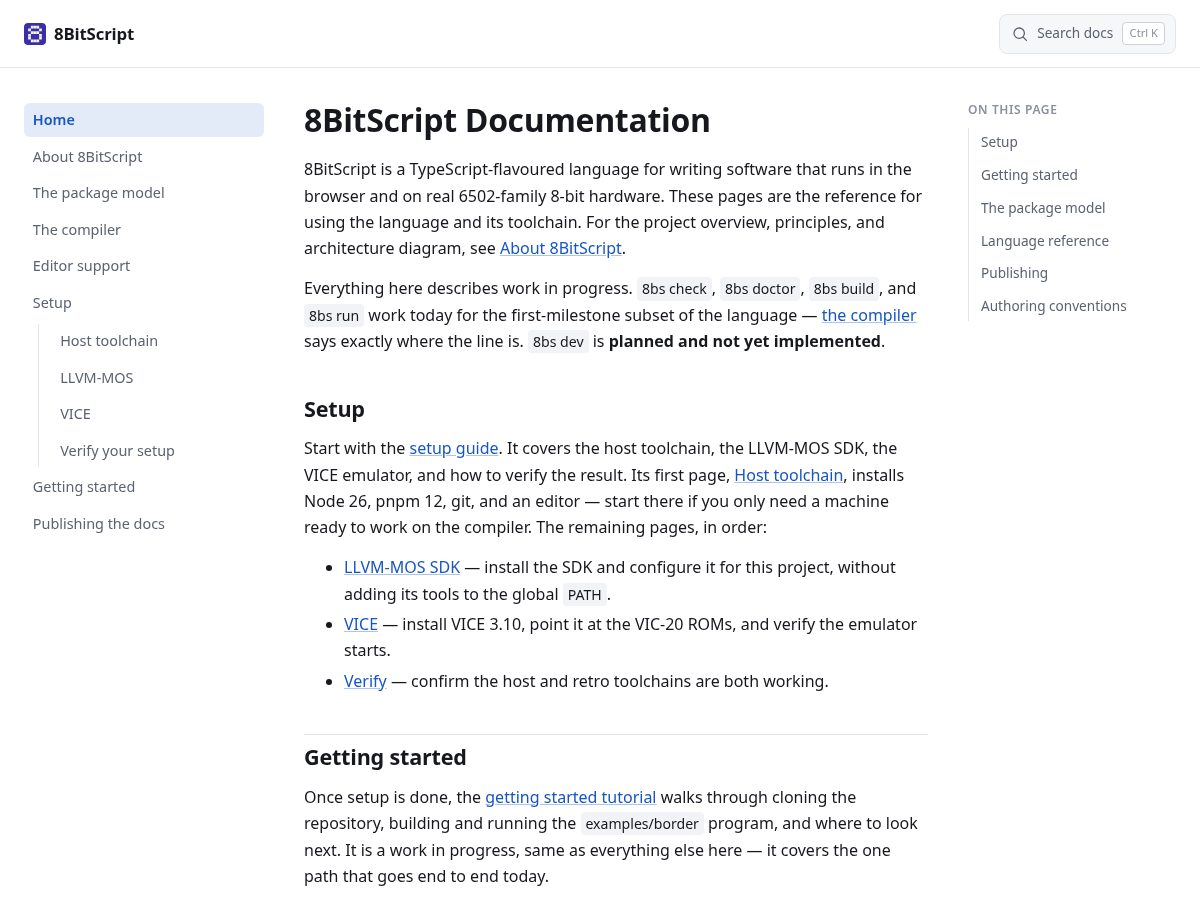Click the 8BitScript logo icon
This screenshot has height=900, width=1200.
[35, 34]
